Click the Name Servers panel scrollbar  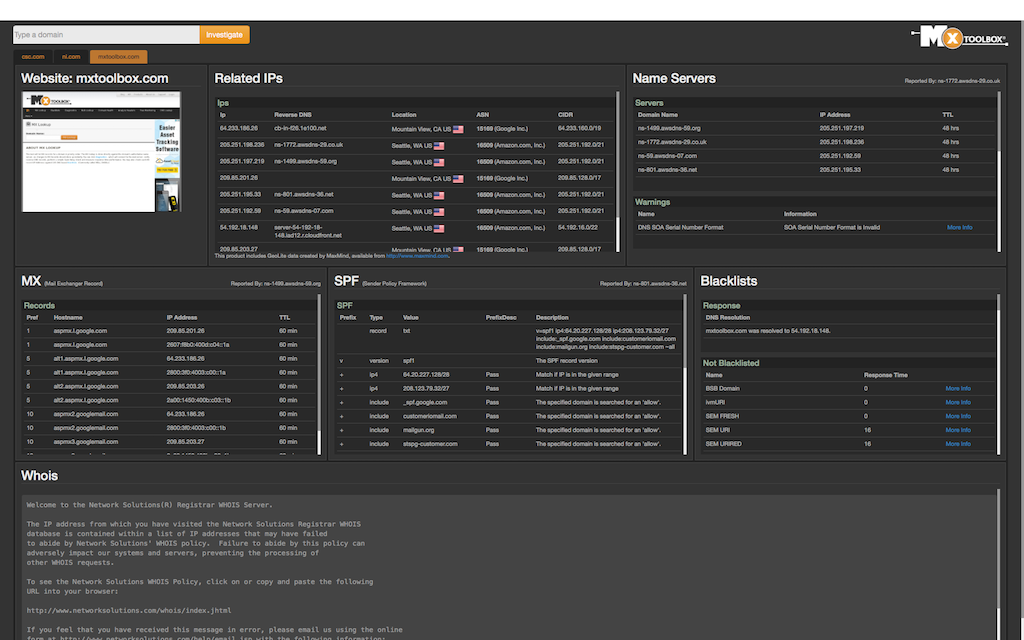[x=999, y=171]
